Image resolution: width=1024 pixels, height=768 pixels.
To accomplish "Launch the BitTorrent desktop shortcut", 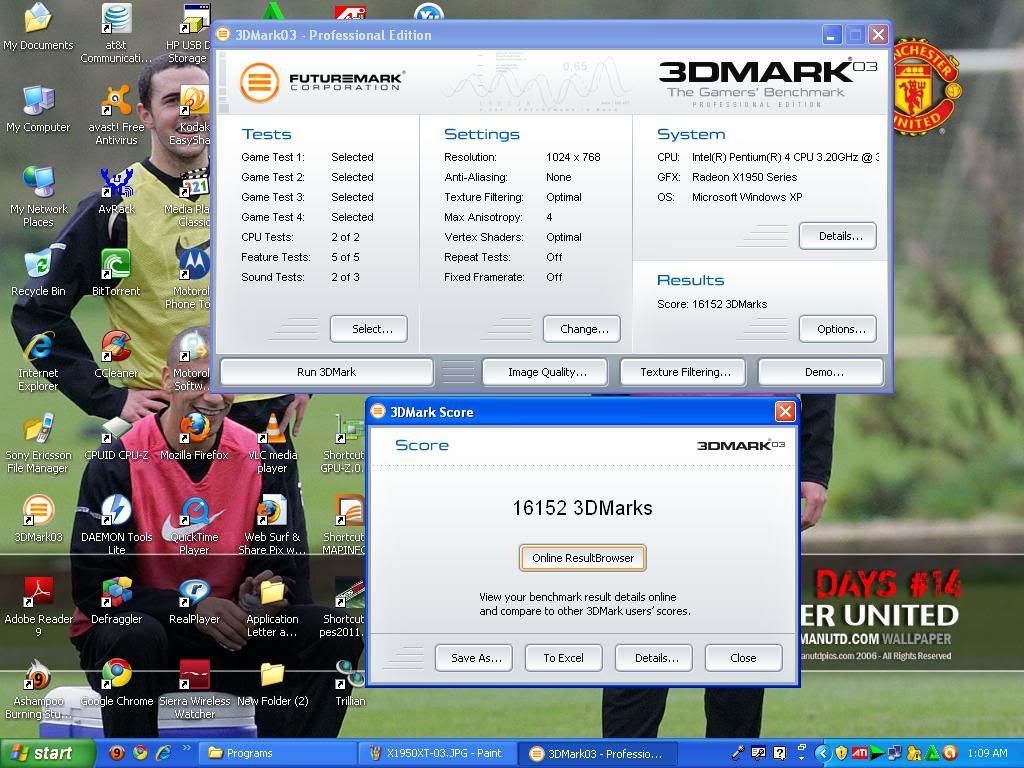I will (x=116, y=274).
